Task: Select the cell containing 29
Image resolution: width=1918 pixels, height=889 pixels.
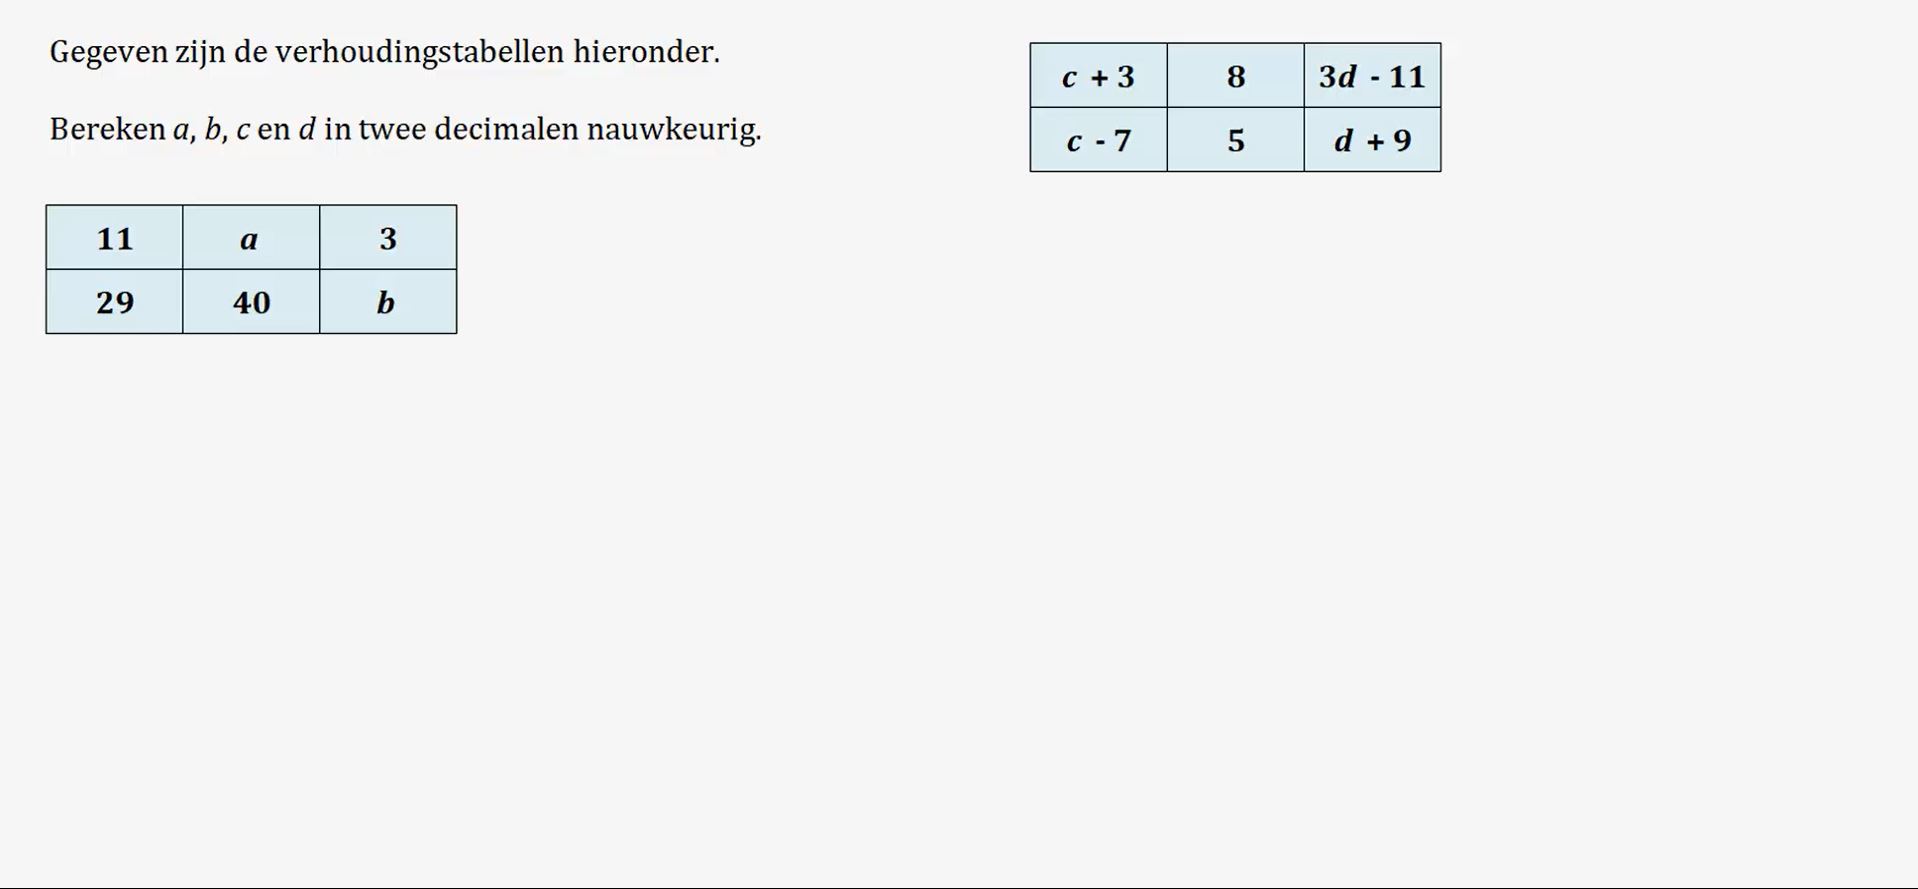Action: click(115, 301)
